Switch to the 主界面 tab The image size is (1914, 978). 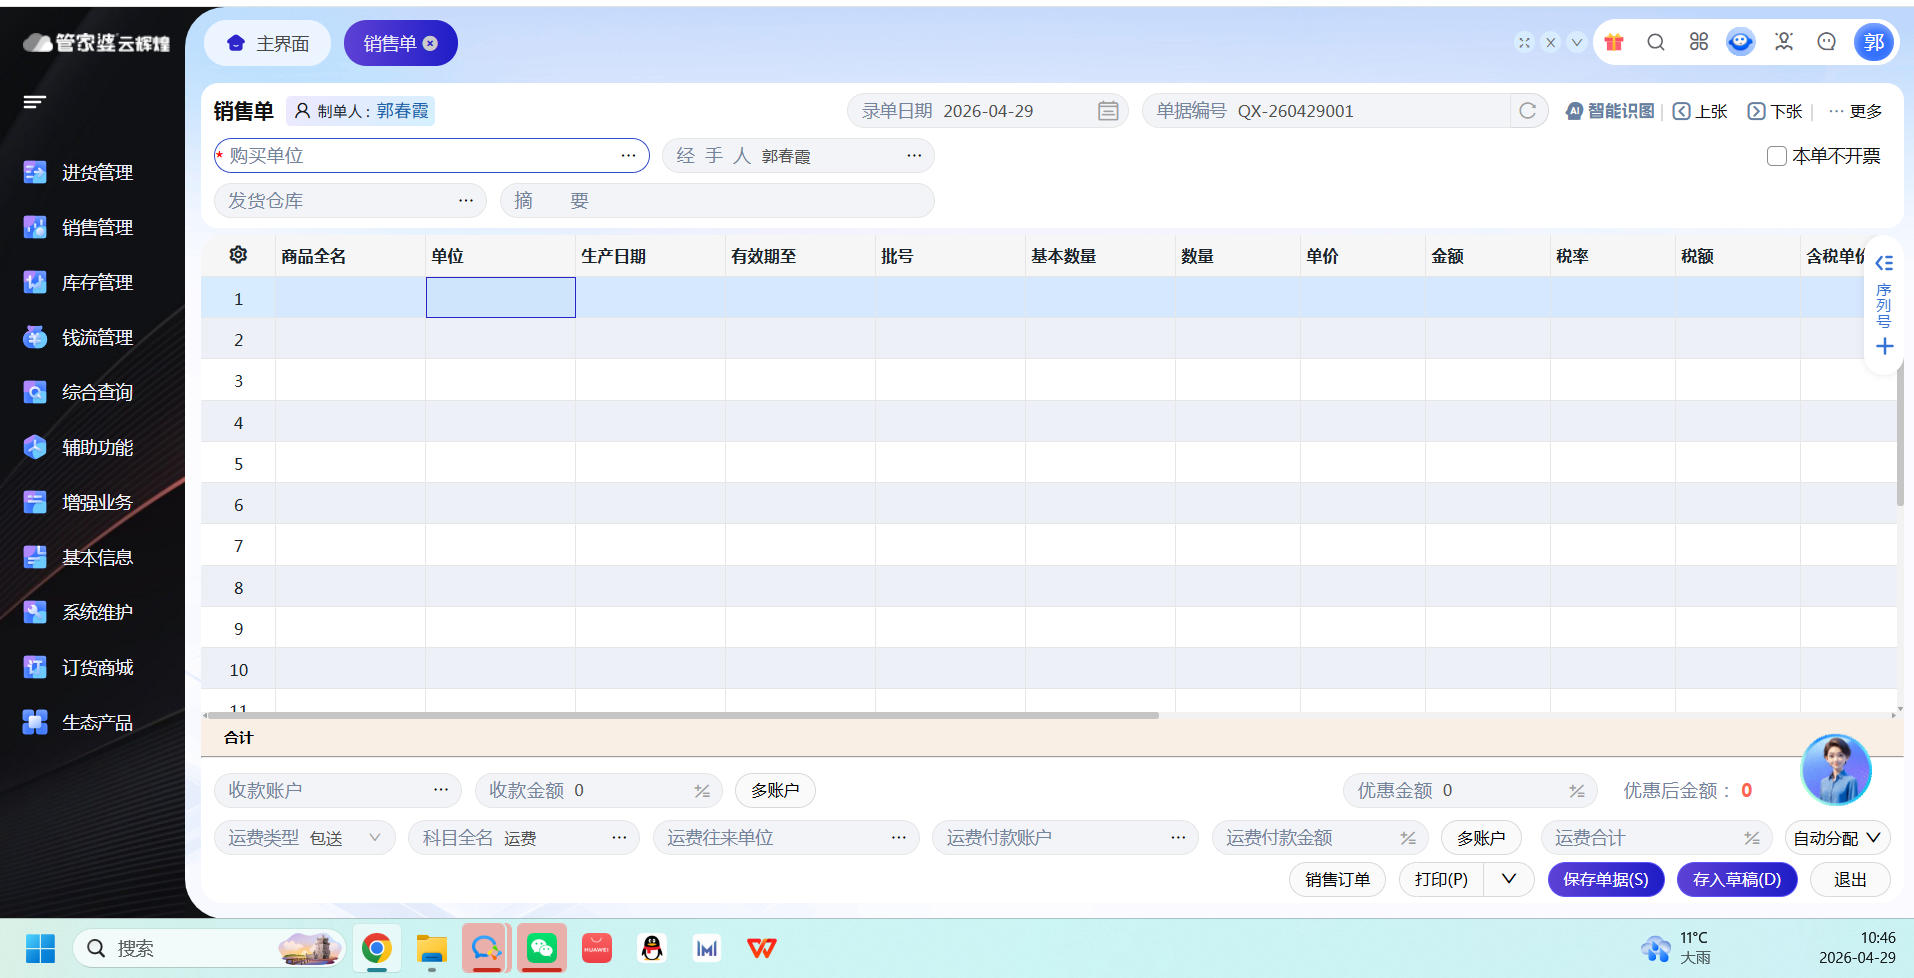268,43
